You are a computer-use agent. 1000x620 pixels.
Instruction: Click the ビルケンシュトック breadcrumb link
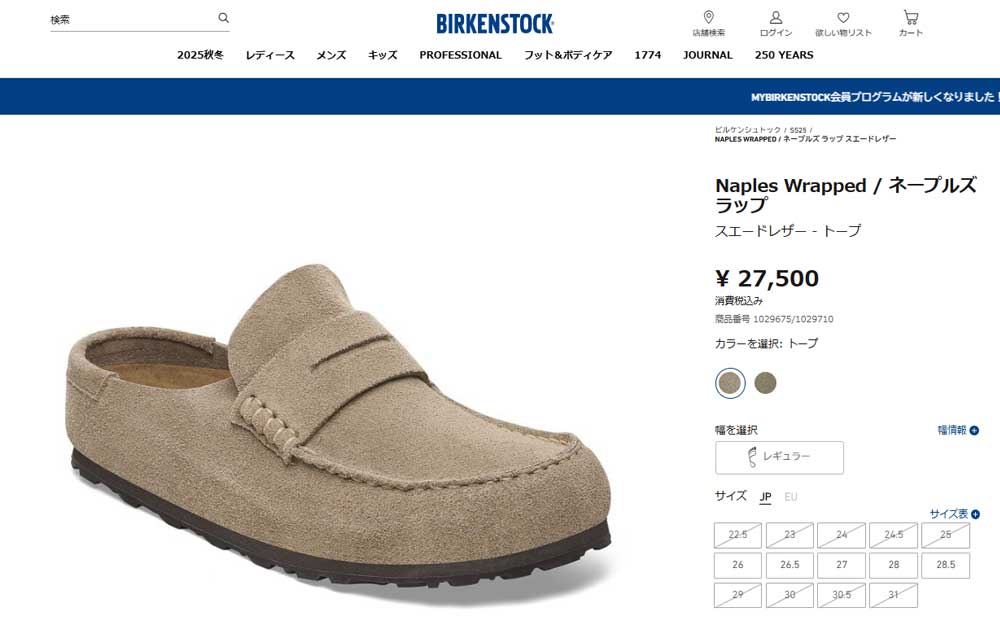pyautogui.click(x=747, y=130)
